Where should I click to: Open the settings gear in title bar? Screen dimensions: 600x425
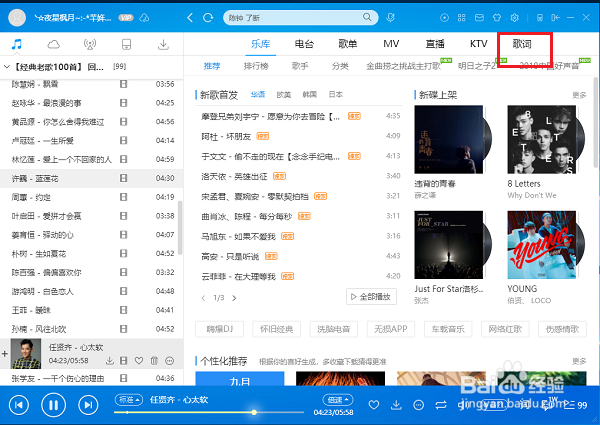coord(514,18)
